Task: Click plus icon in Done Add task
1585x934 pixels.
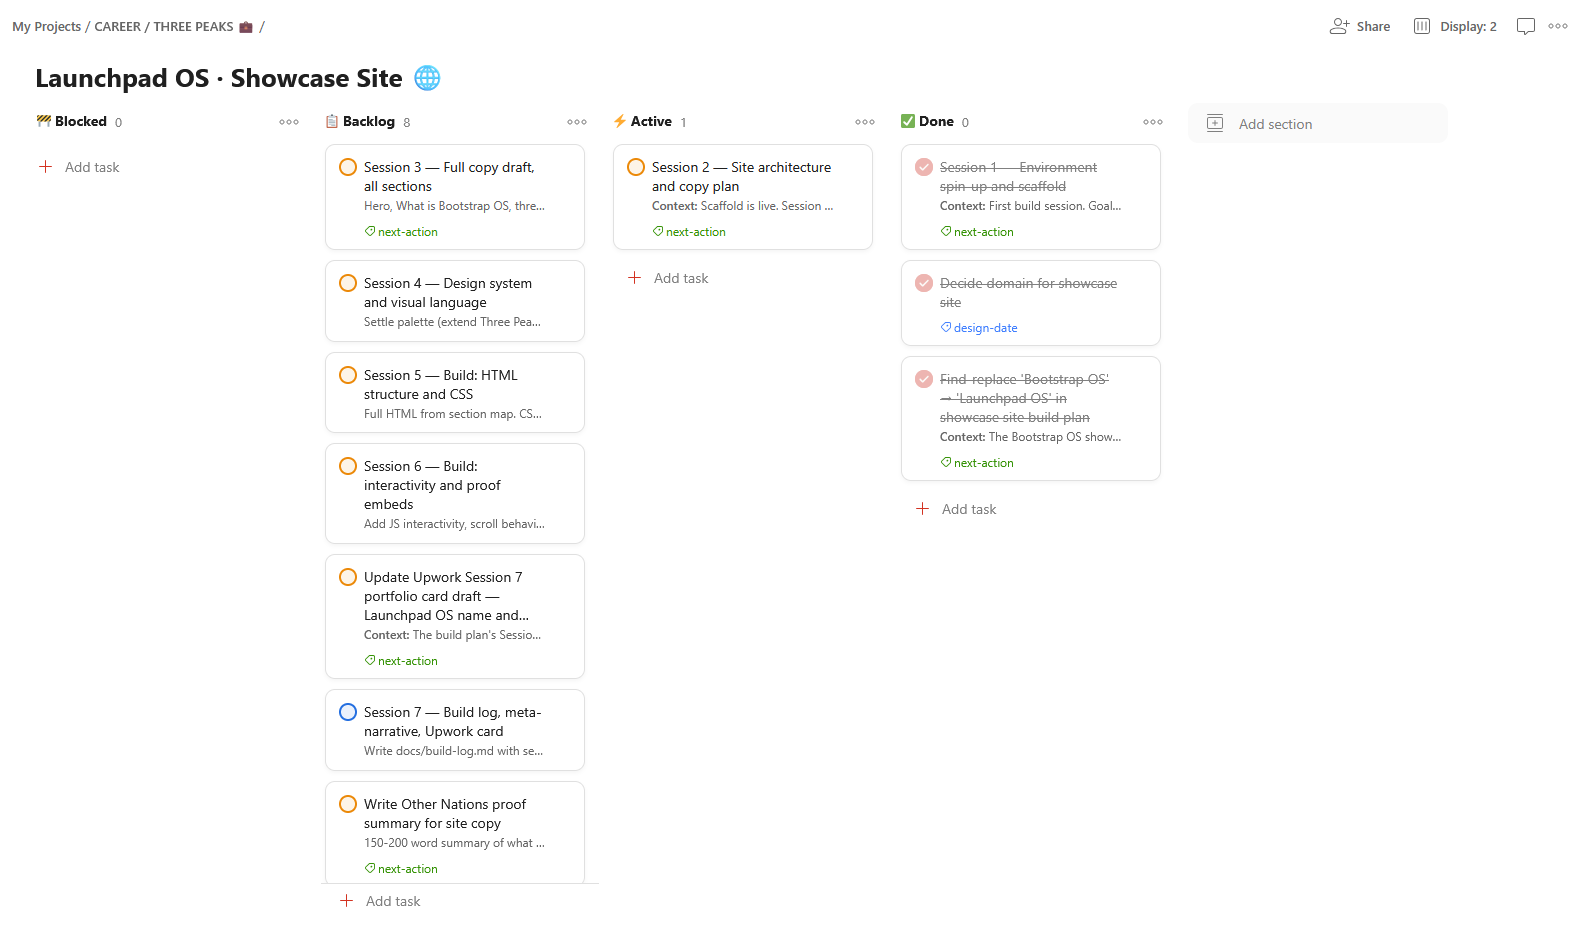Action: click(x=922, y=509)
